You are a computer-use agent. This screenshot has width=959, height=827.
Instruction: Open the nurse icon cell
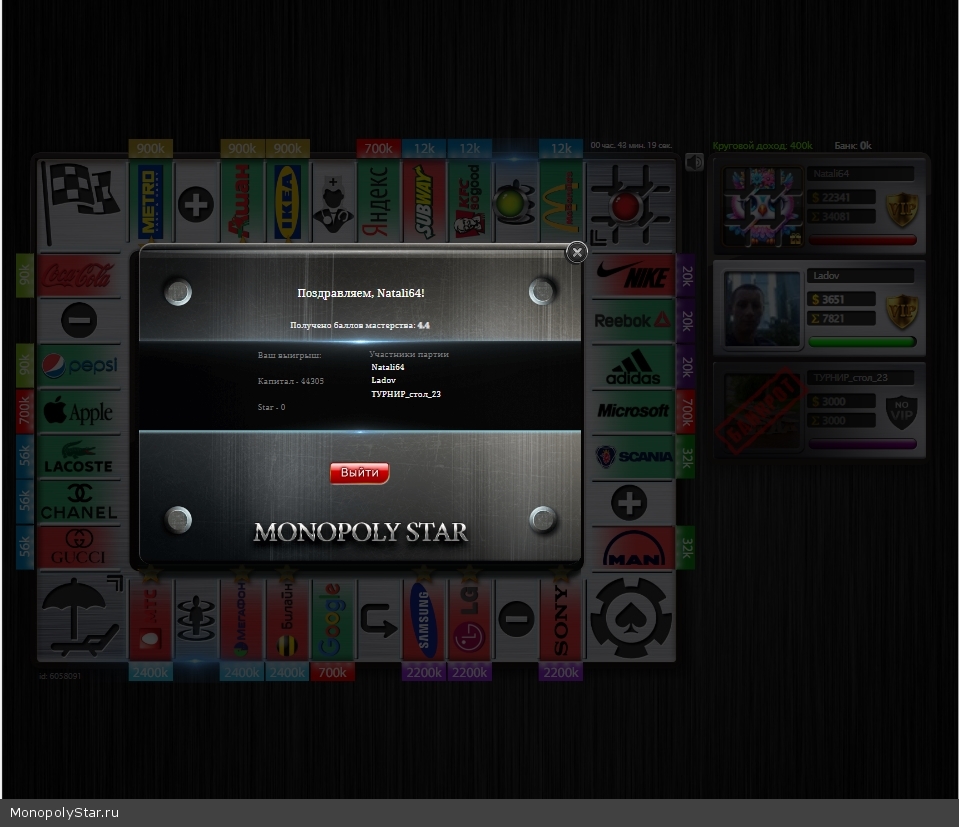click(333, 201)
